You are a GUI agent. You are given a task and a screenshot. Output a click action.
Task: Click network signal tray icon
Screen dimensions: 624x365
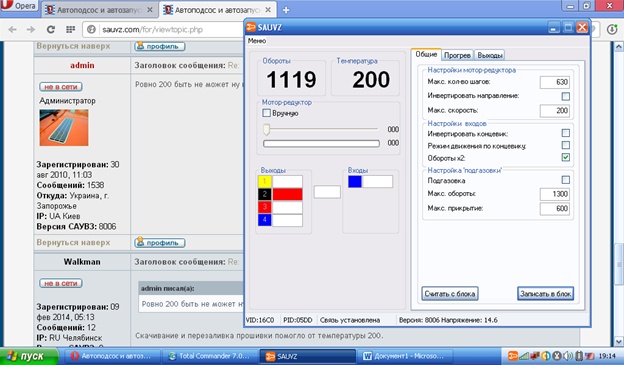point(525,355)
